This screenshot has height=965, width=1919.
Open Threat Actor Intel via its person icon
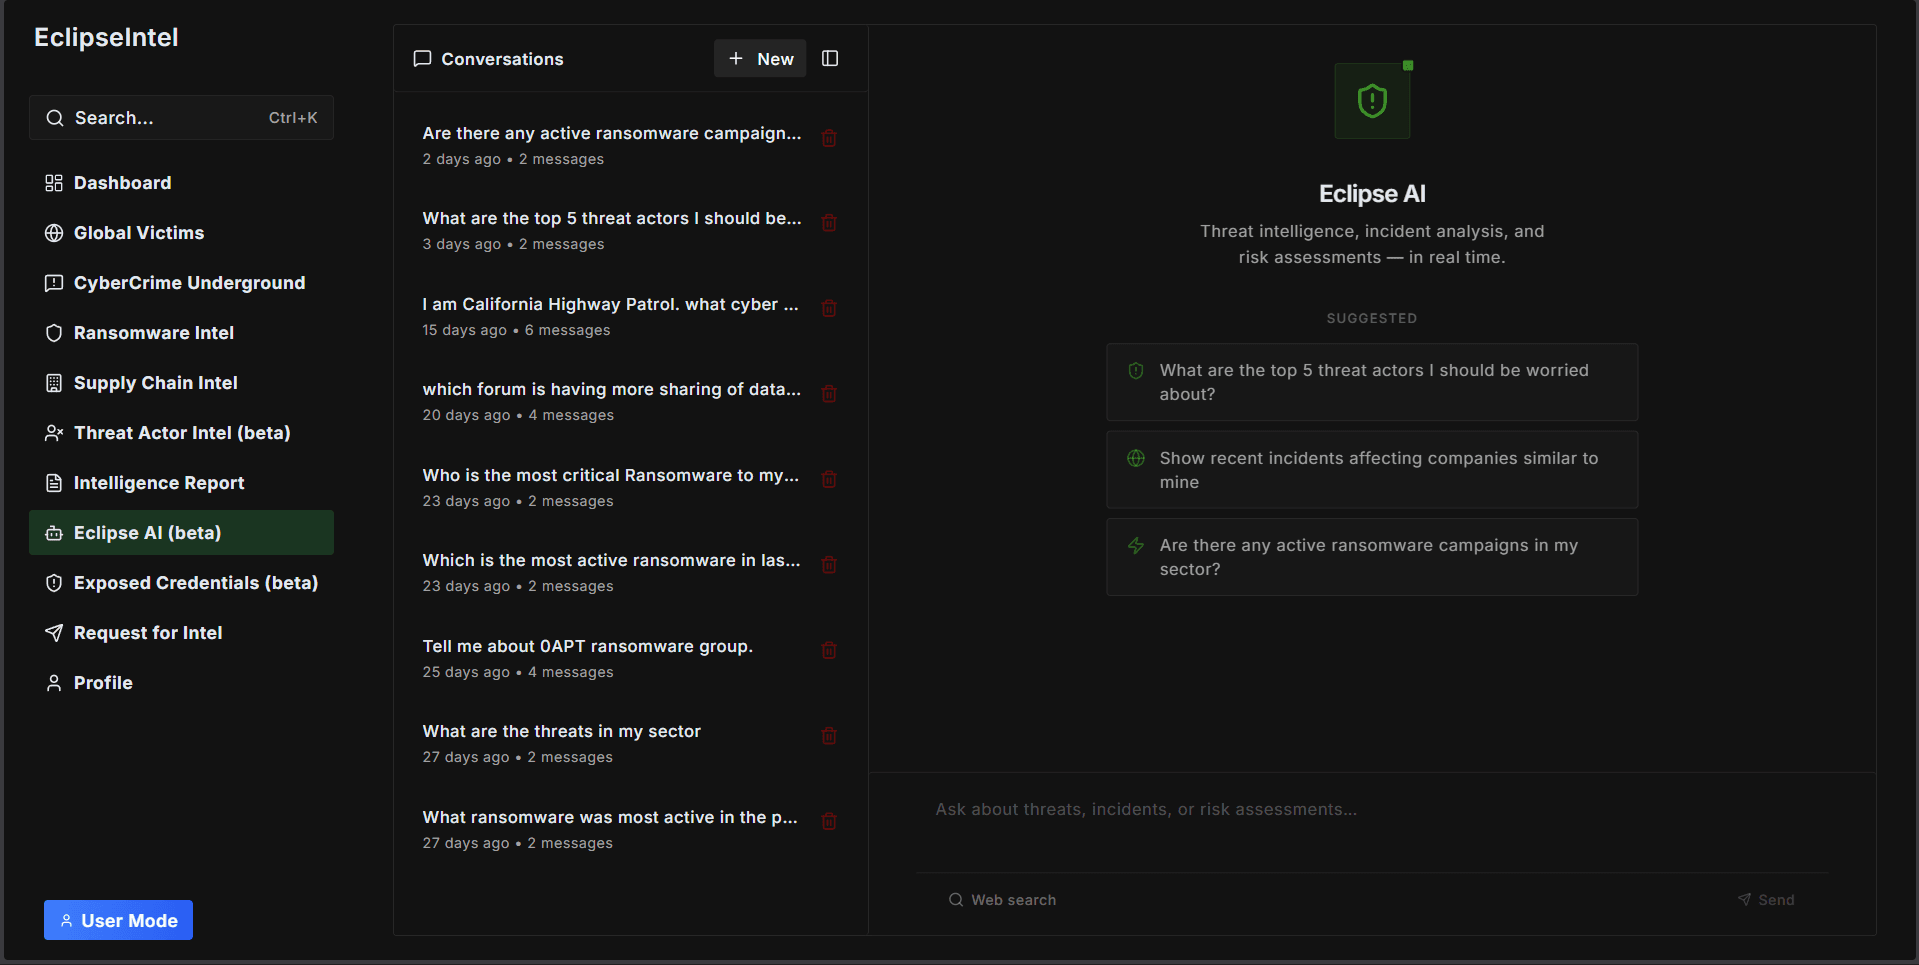[x=54, y=433]
